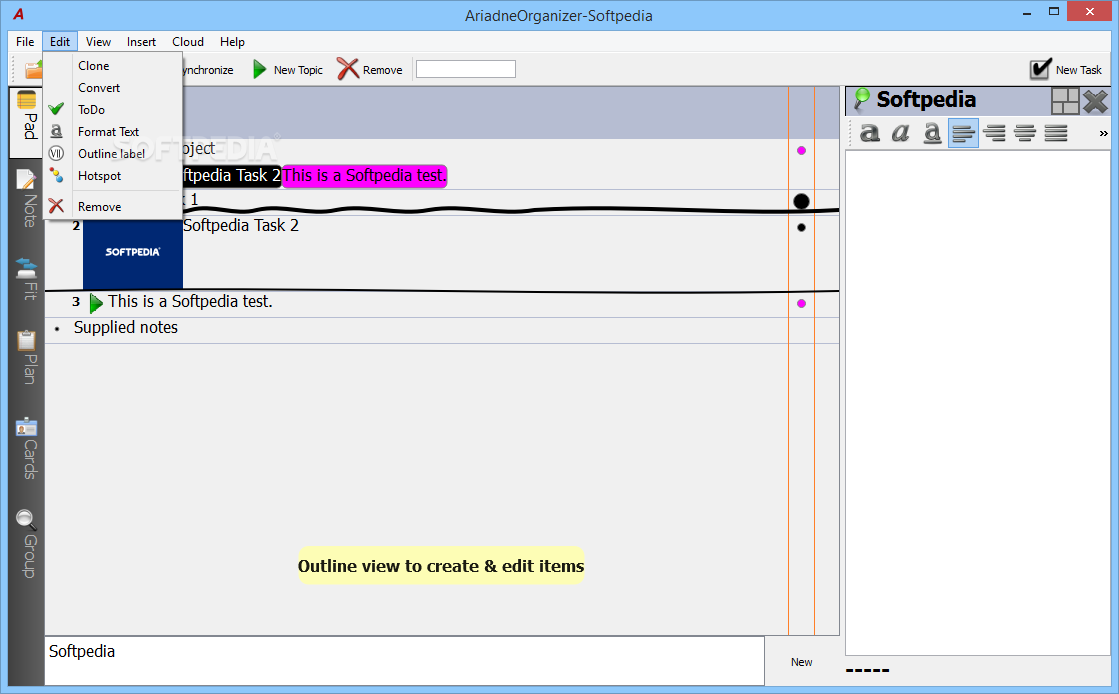Click the italic text format icon
This screenshot has width=1119, height=694.
click(x=901, y=133)
